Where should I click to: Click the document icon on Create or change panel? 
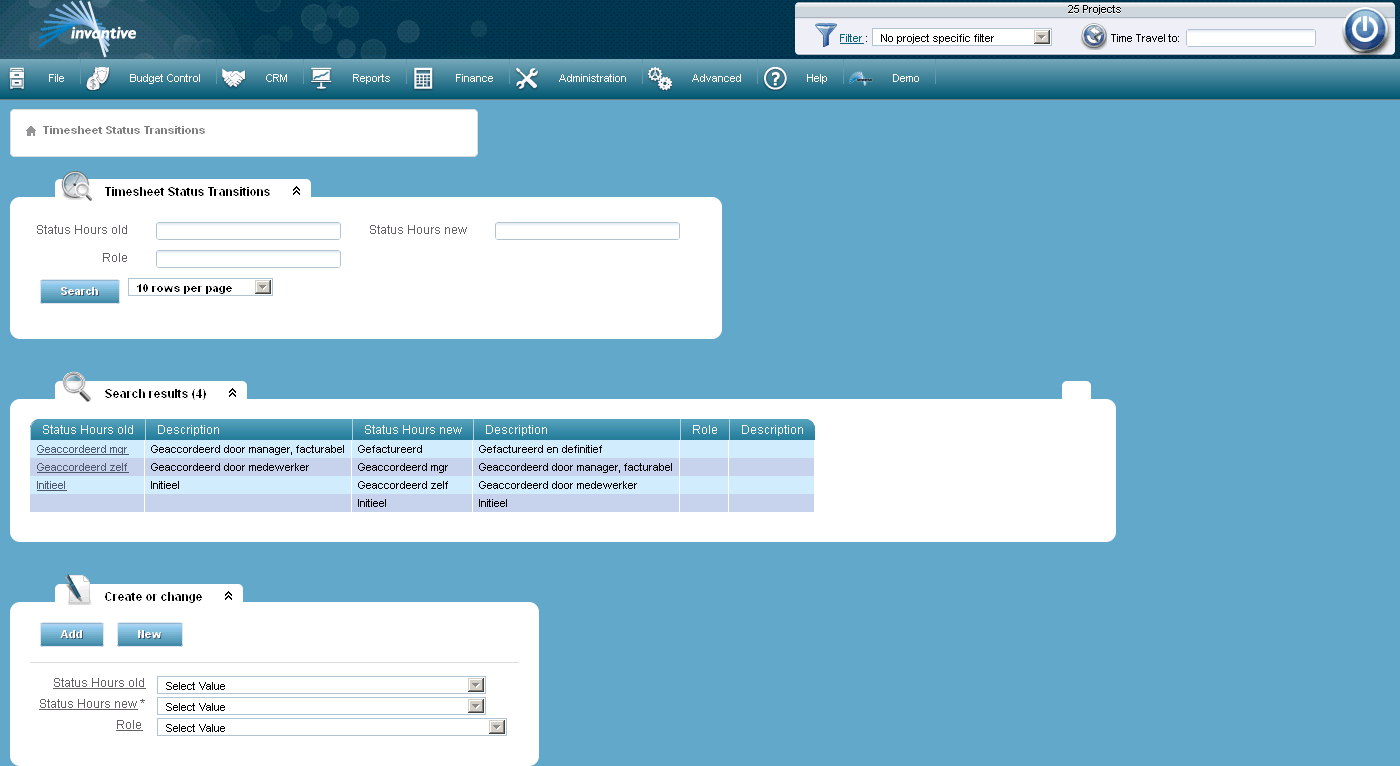pos(75,591)
